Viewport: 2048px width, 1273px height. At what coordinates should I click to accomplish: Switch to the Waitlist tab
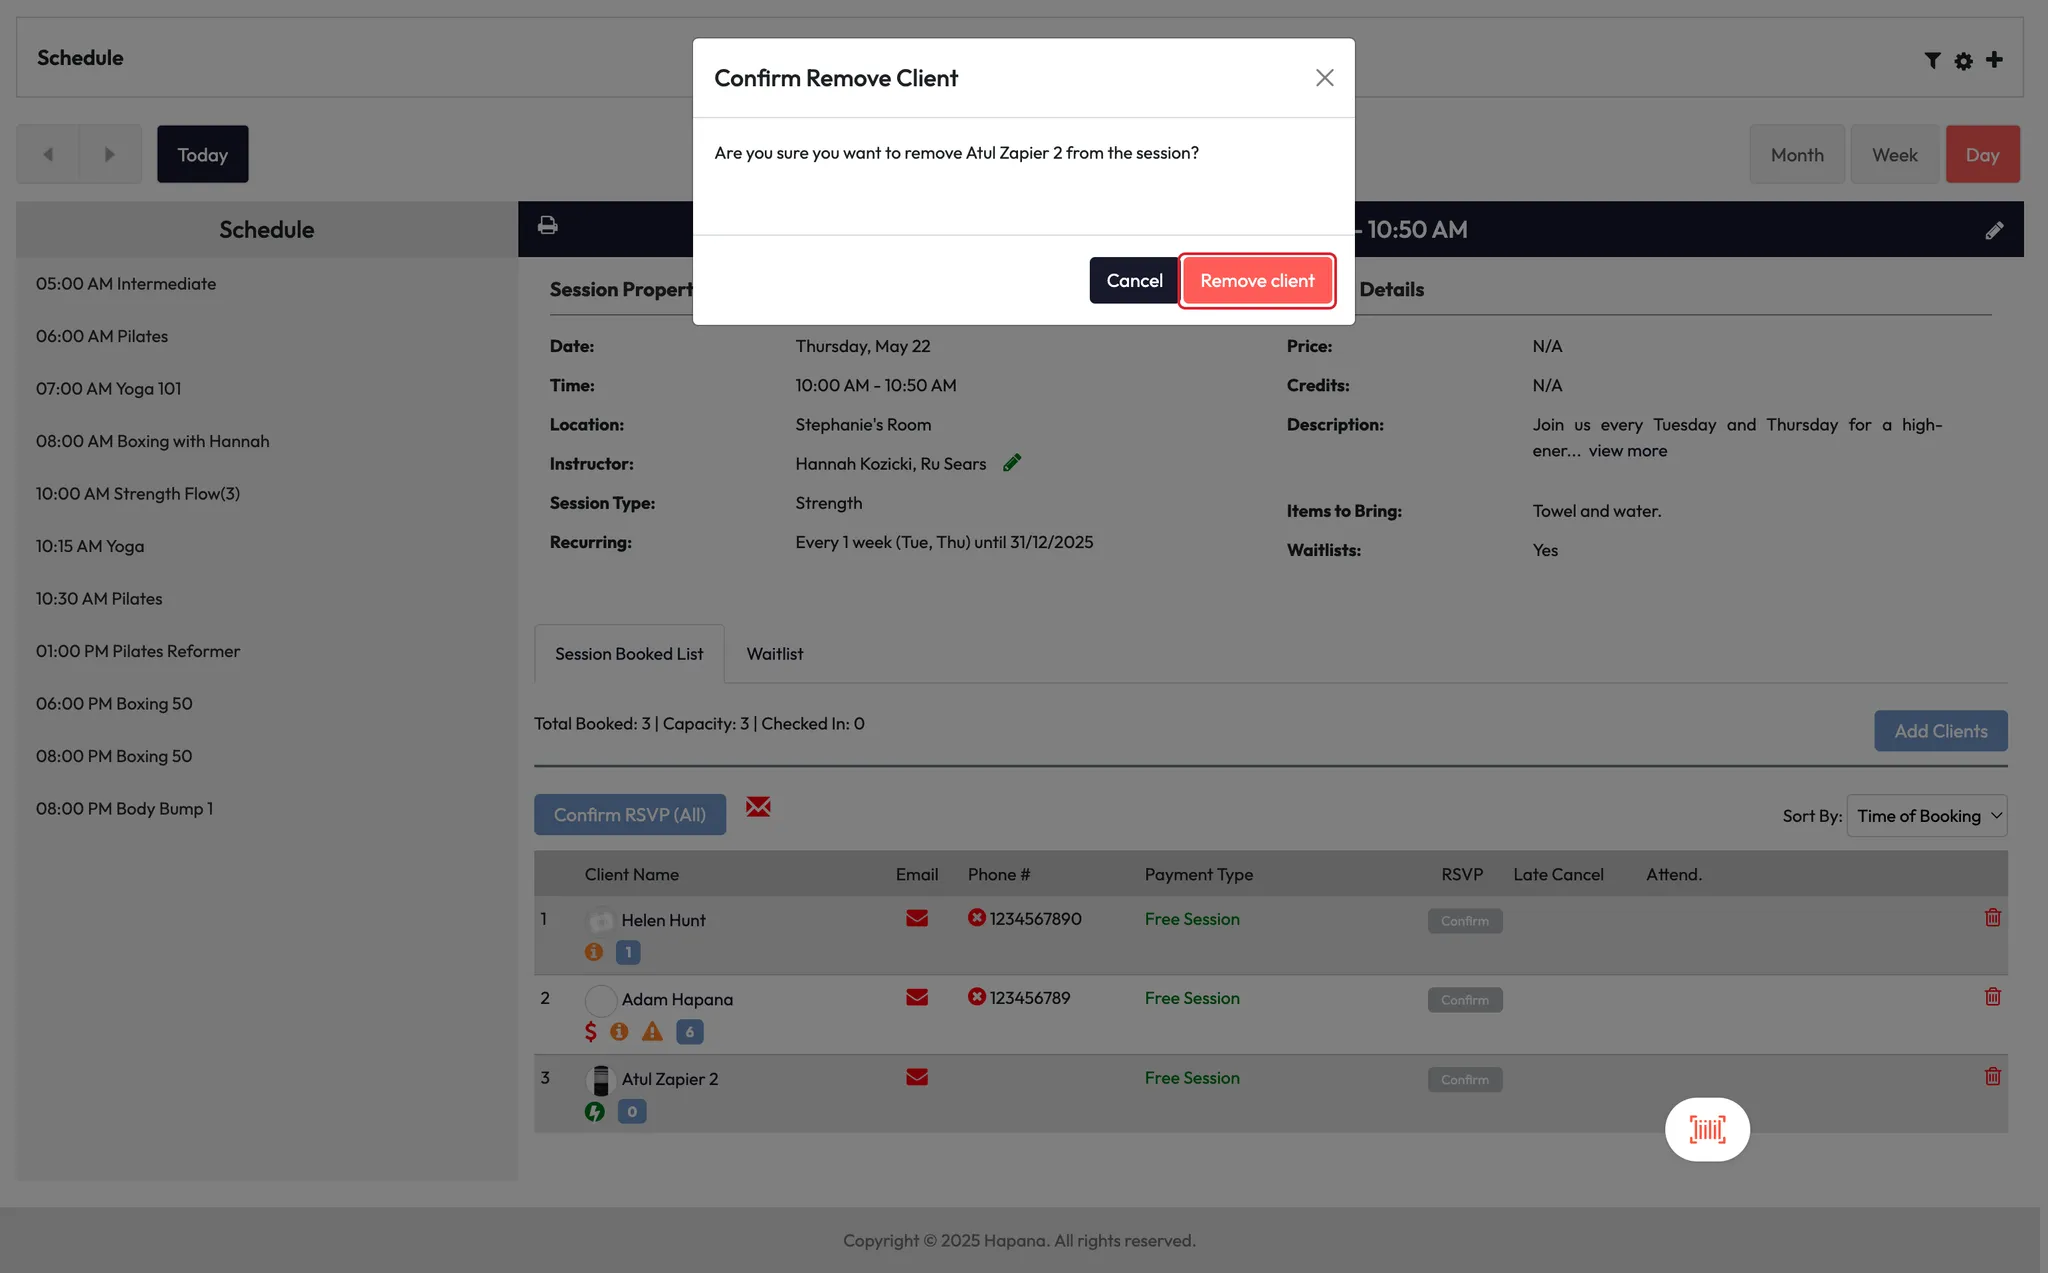click(x=774, y=654)
